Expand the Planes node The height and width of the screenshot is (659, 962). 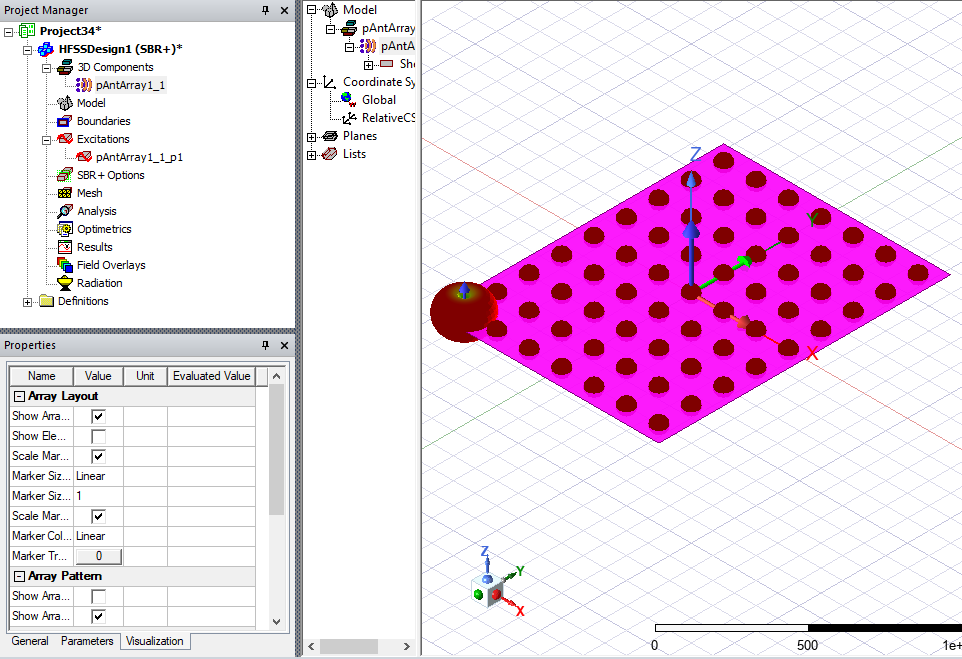click(310, 135)
